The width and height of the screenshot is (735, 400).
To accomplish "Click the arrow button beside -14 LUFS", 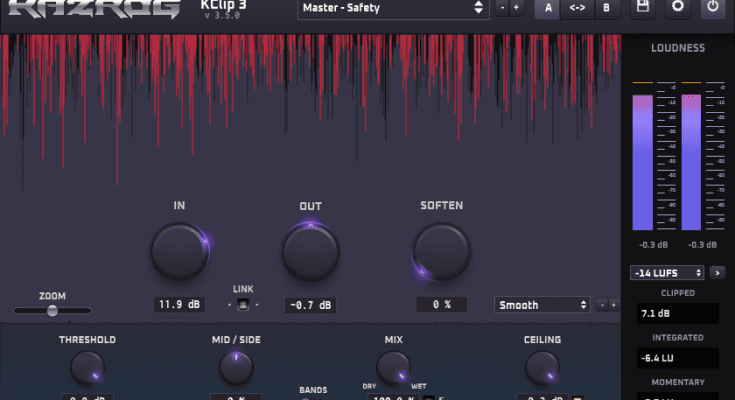I will tap(716, 272).
